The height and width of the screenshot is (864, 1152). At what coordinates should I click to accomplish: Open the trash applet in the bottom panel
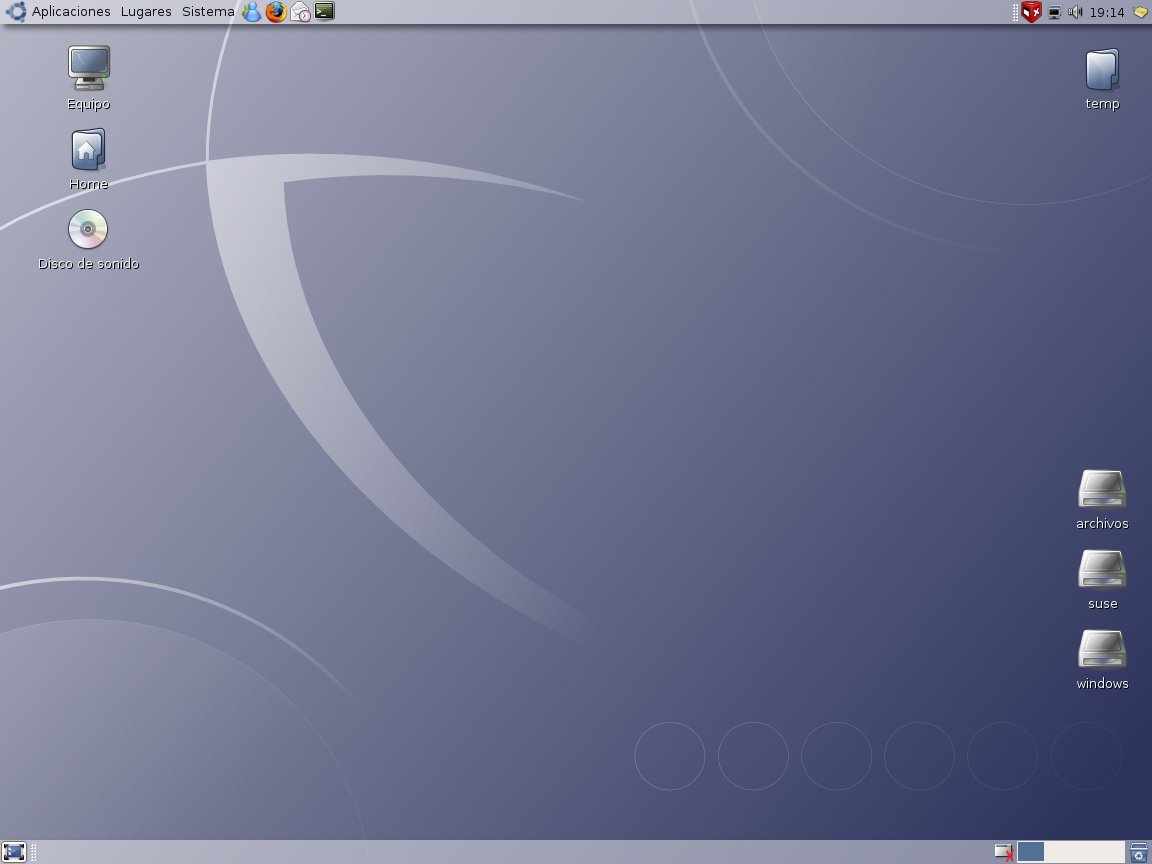click(x=1139, y=852)
